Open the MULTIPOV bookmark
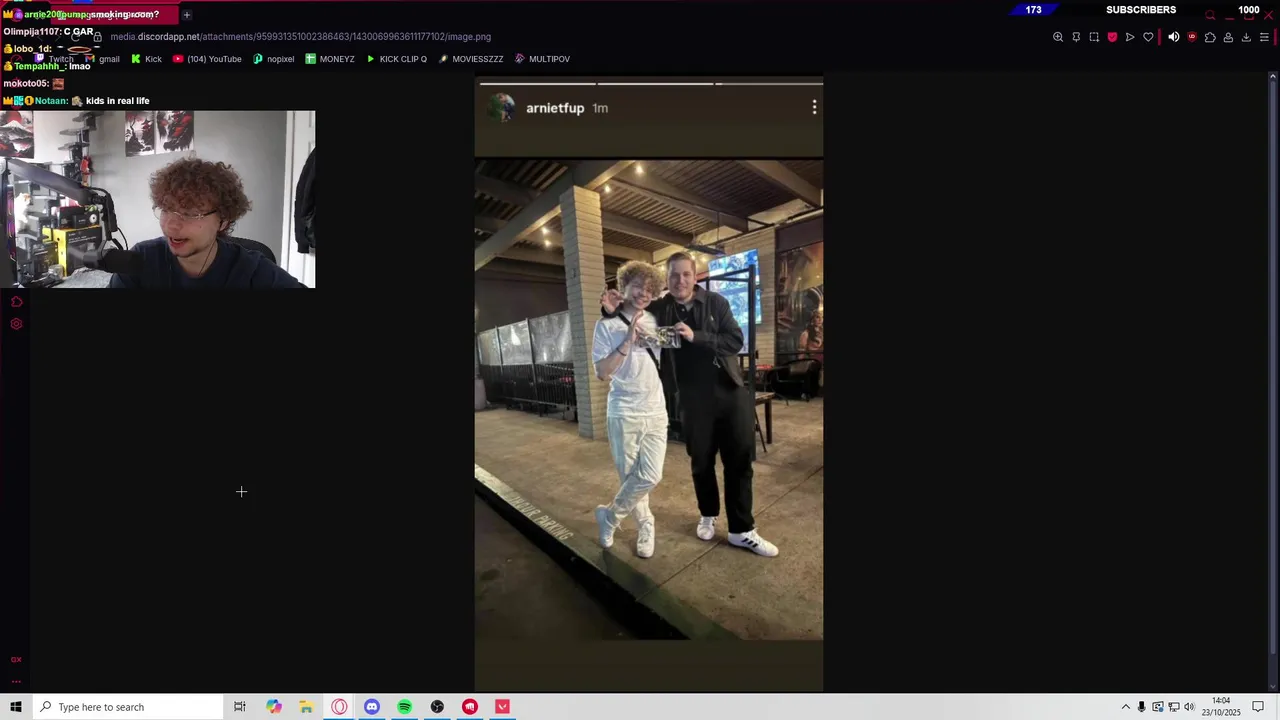Image resolution: width=1280 pixels, height=720 pixels. tap(542, 59)
